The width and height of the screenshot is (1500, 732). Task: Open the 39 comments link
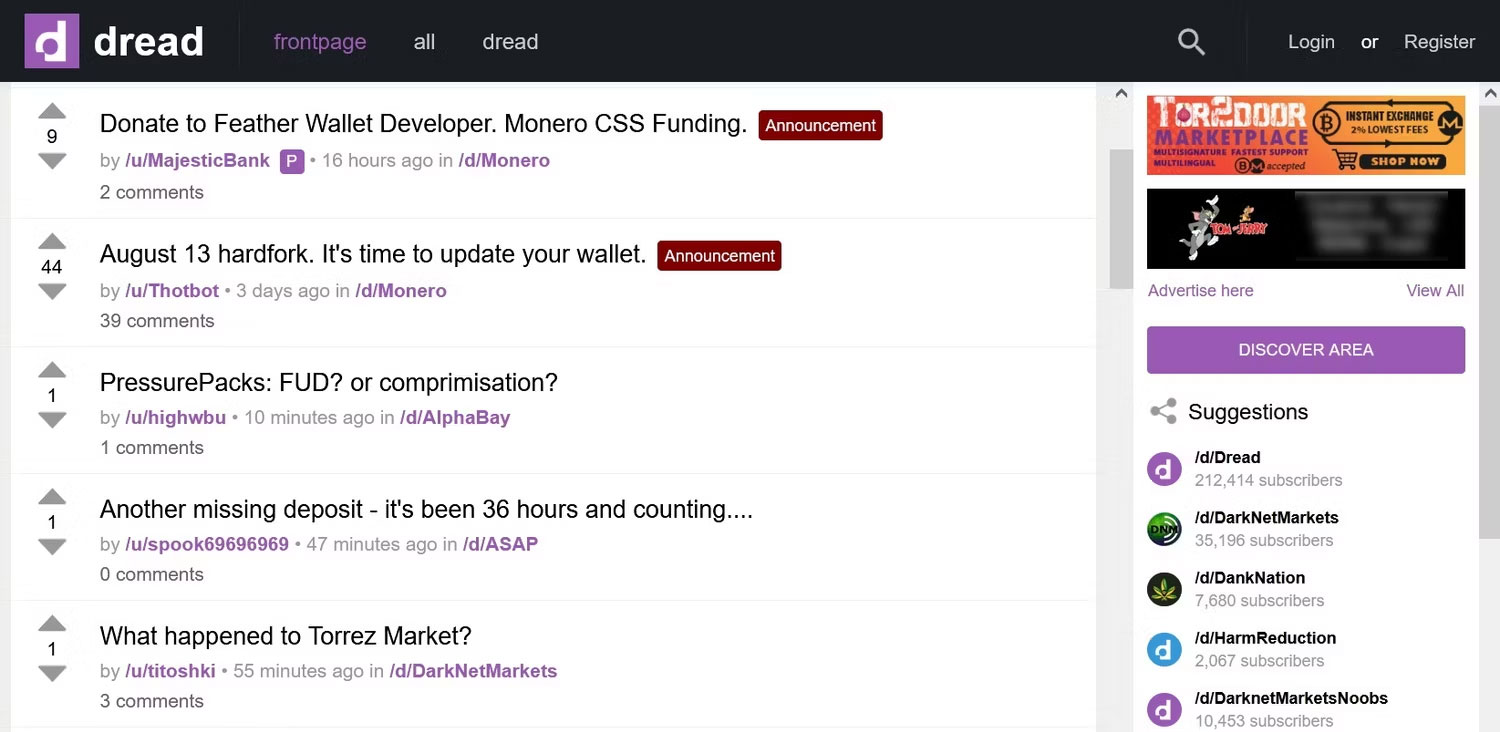[x=157, y=321]
